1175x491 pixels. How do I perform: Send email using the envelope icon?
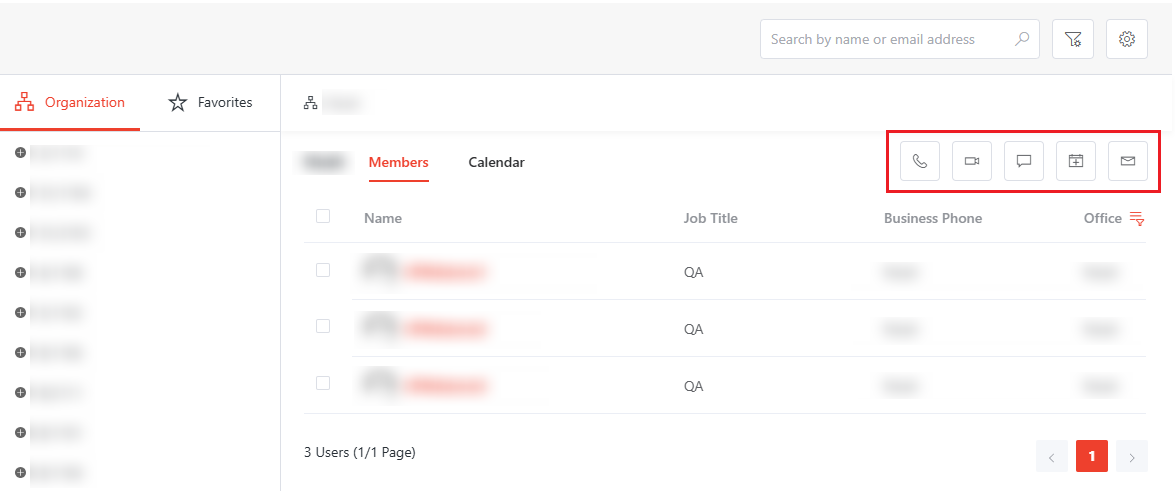click(1128, 161)
